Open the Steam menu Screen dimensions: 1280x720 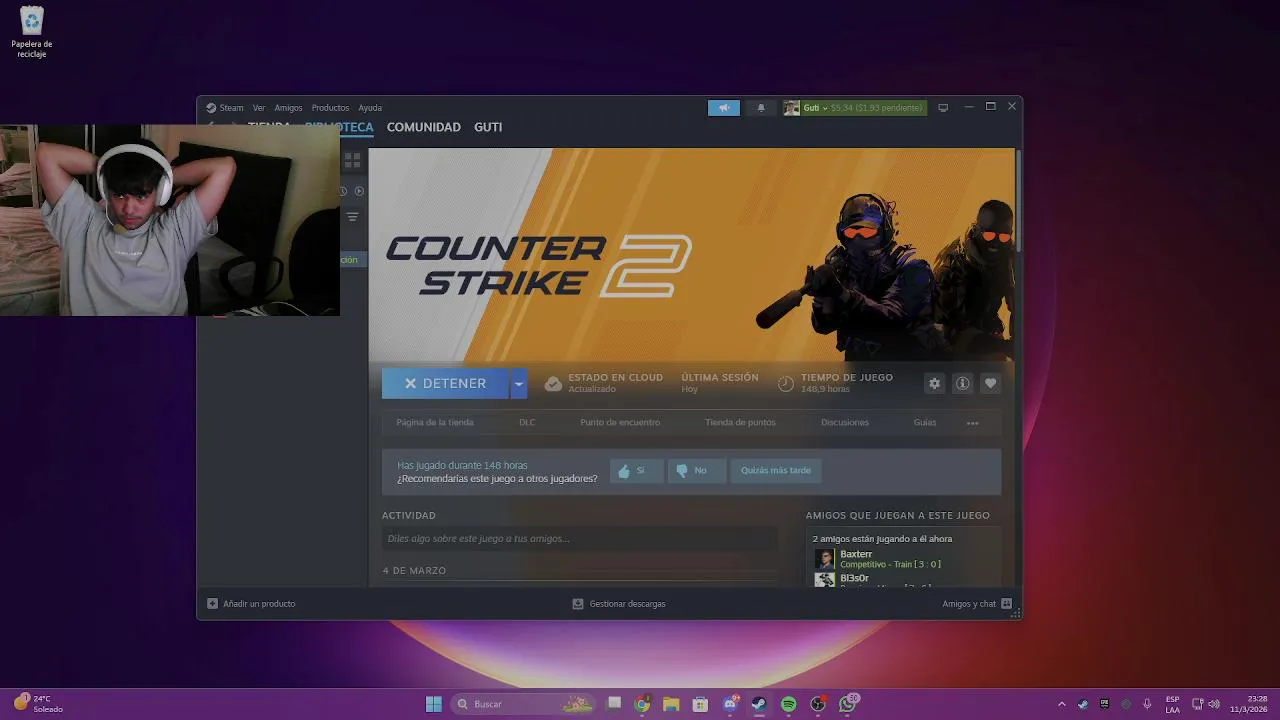coord(225,108)
